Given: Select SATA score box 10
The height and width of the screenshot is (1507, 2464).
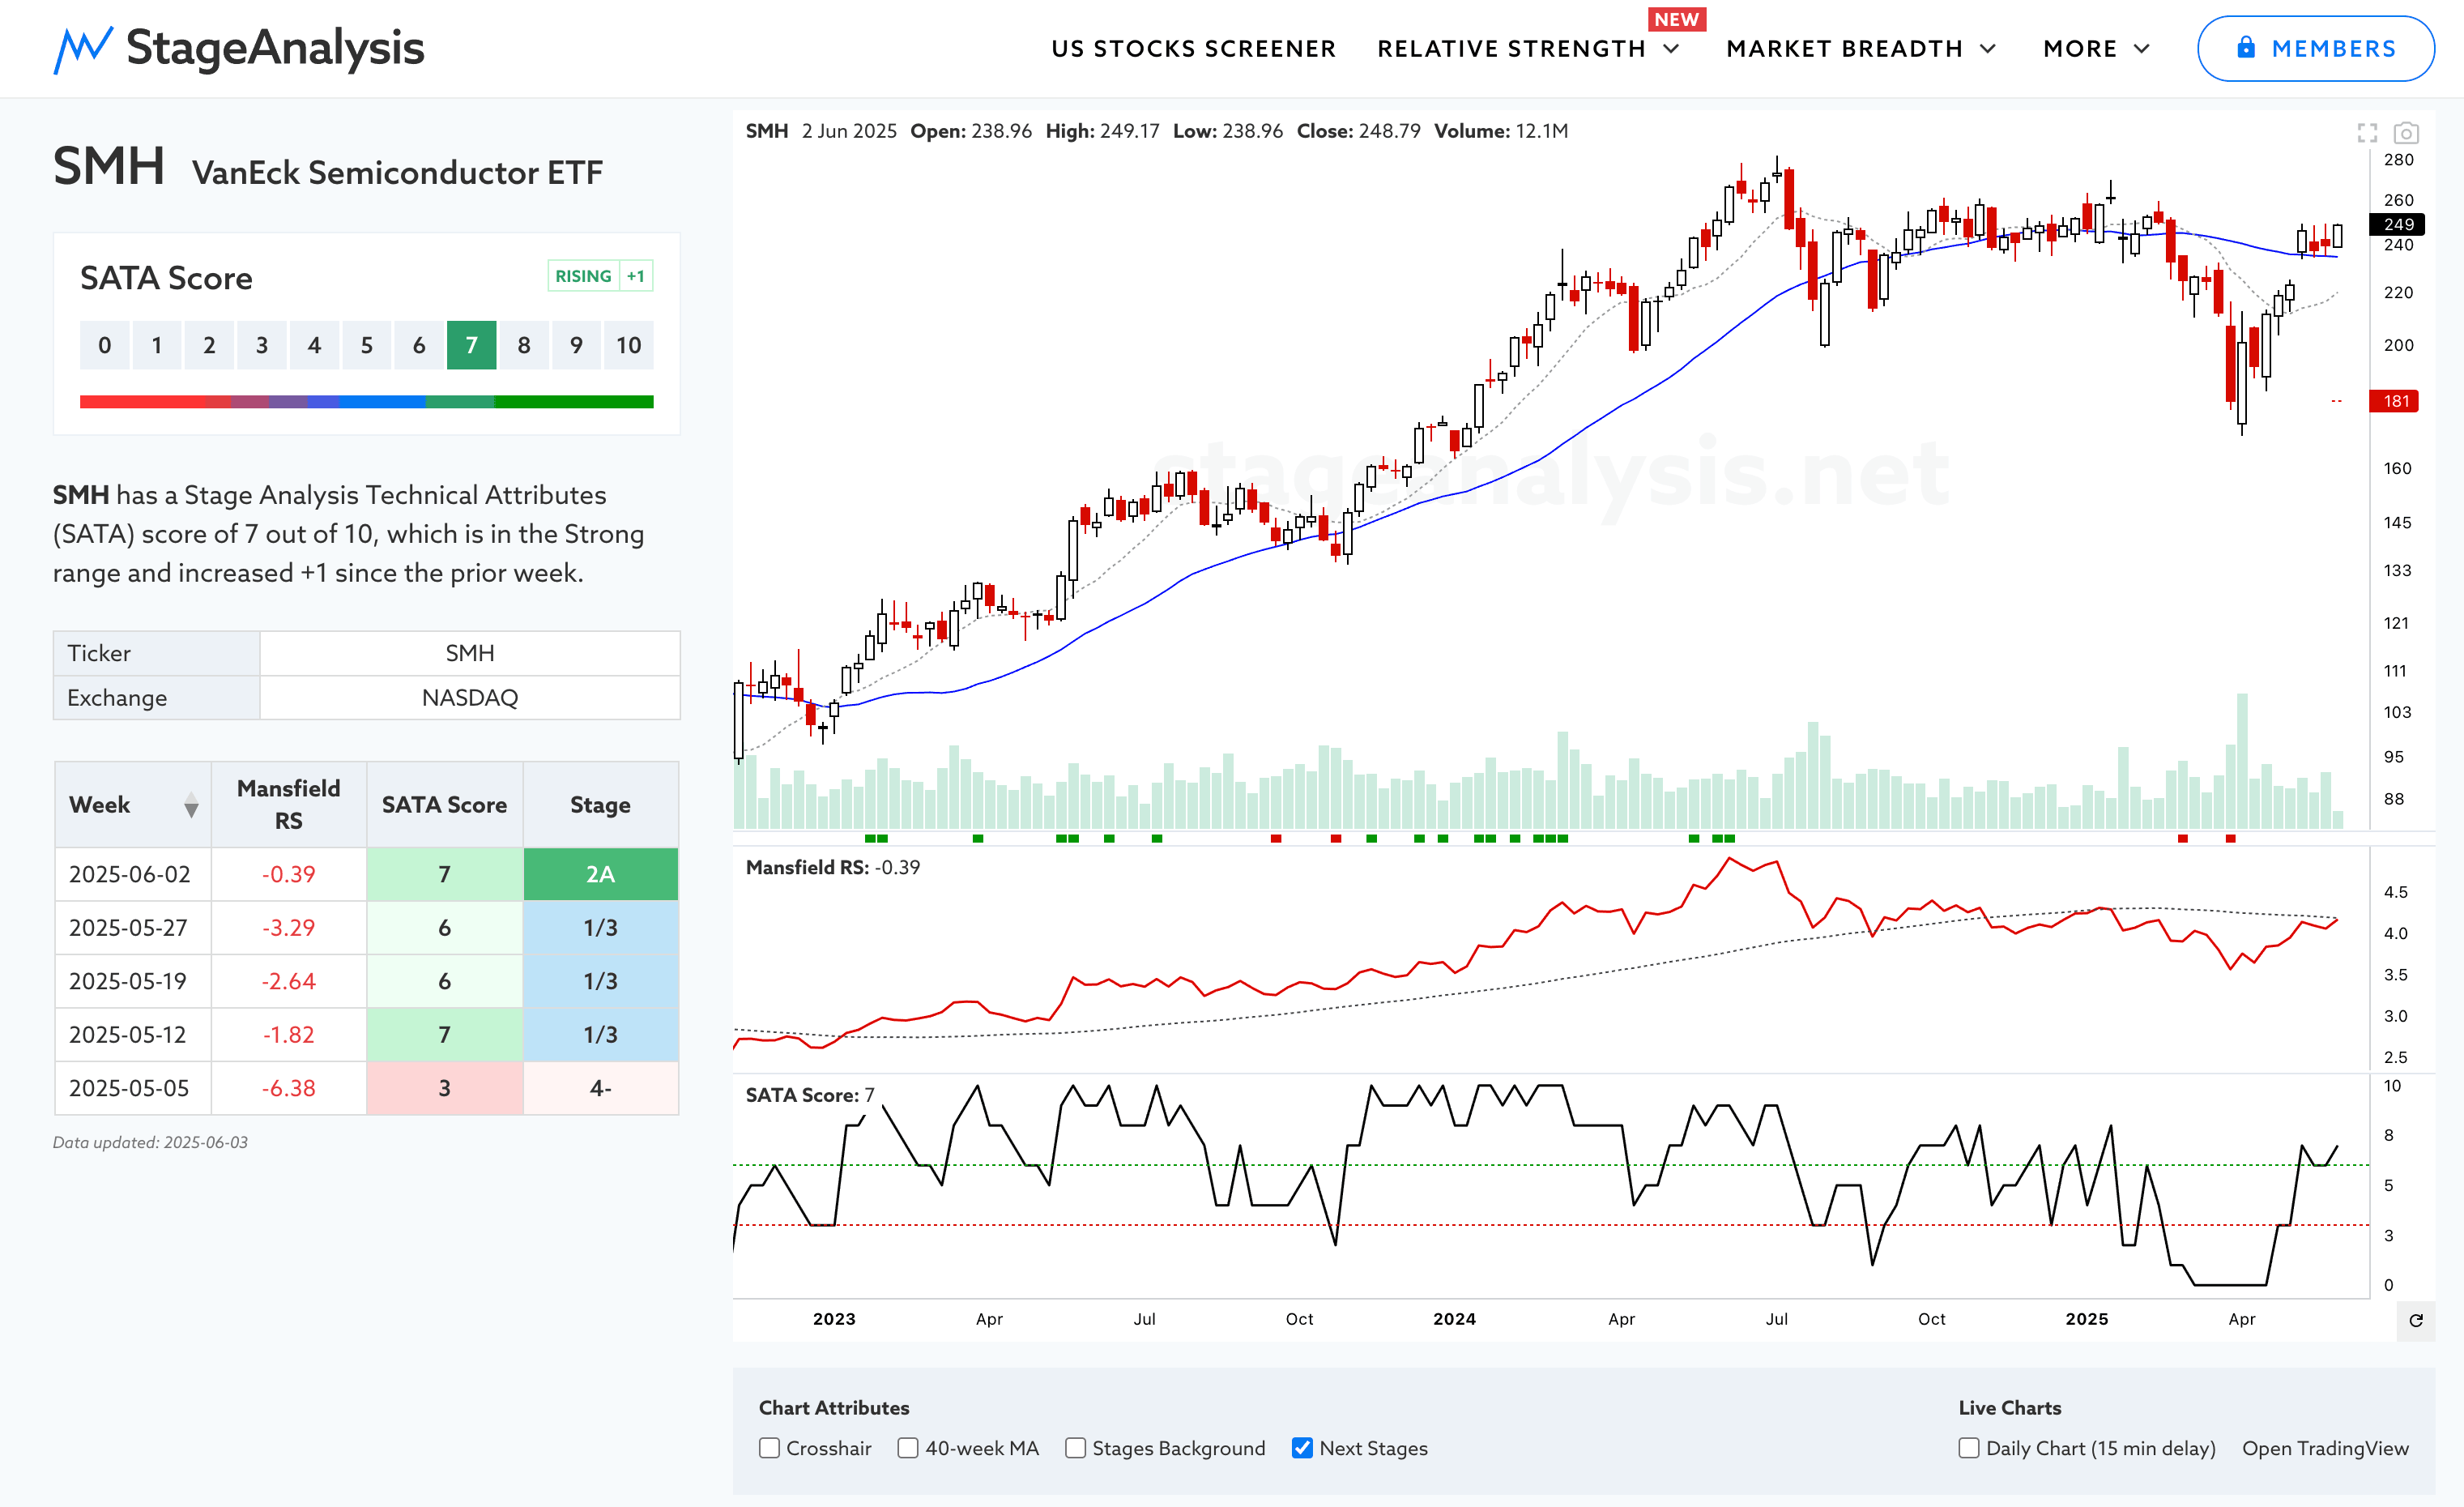Looking at the screenshot, I should (628, 345).
